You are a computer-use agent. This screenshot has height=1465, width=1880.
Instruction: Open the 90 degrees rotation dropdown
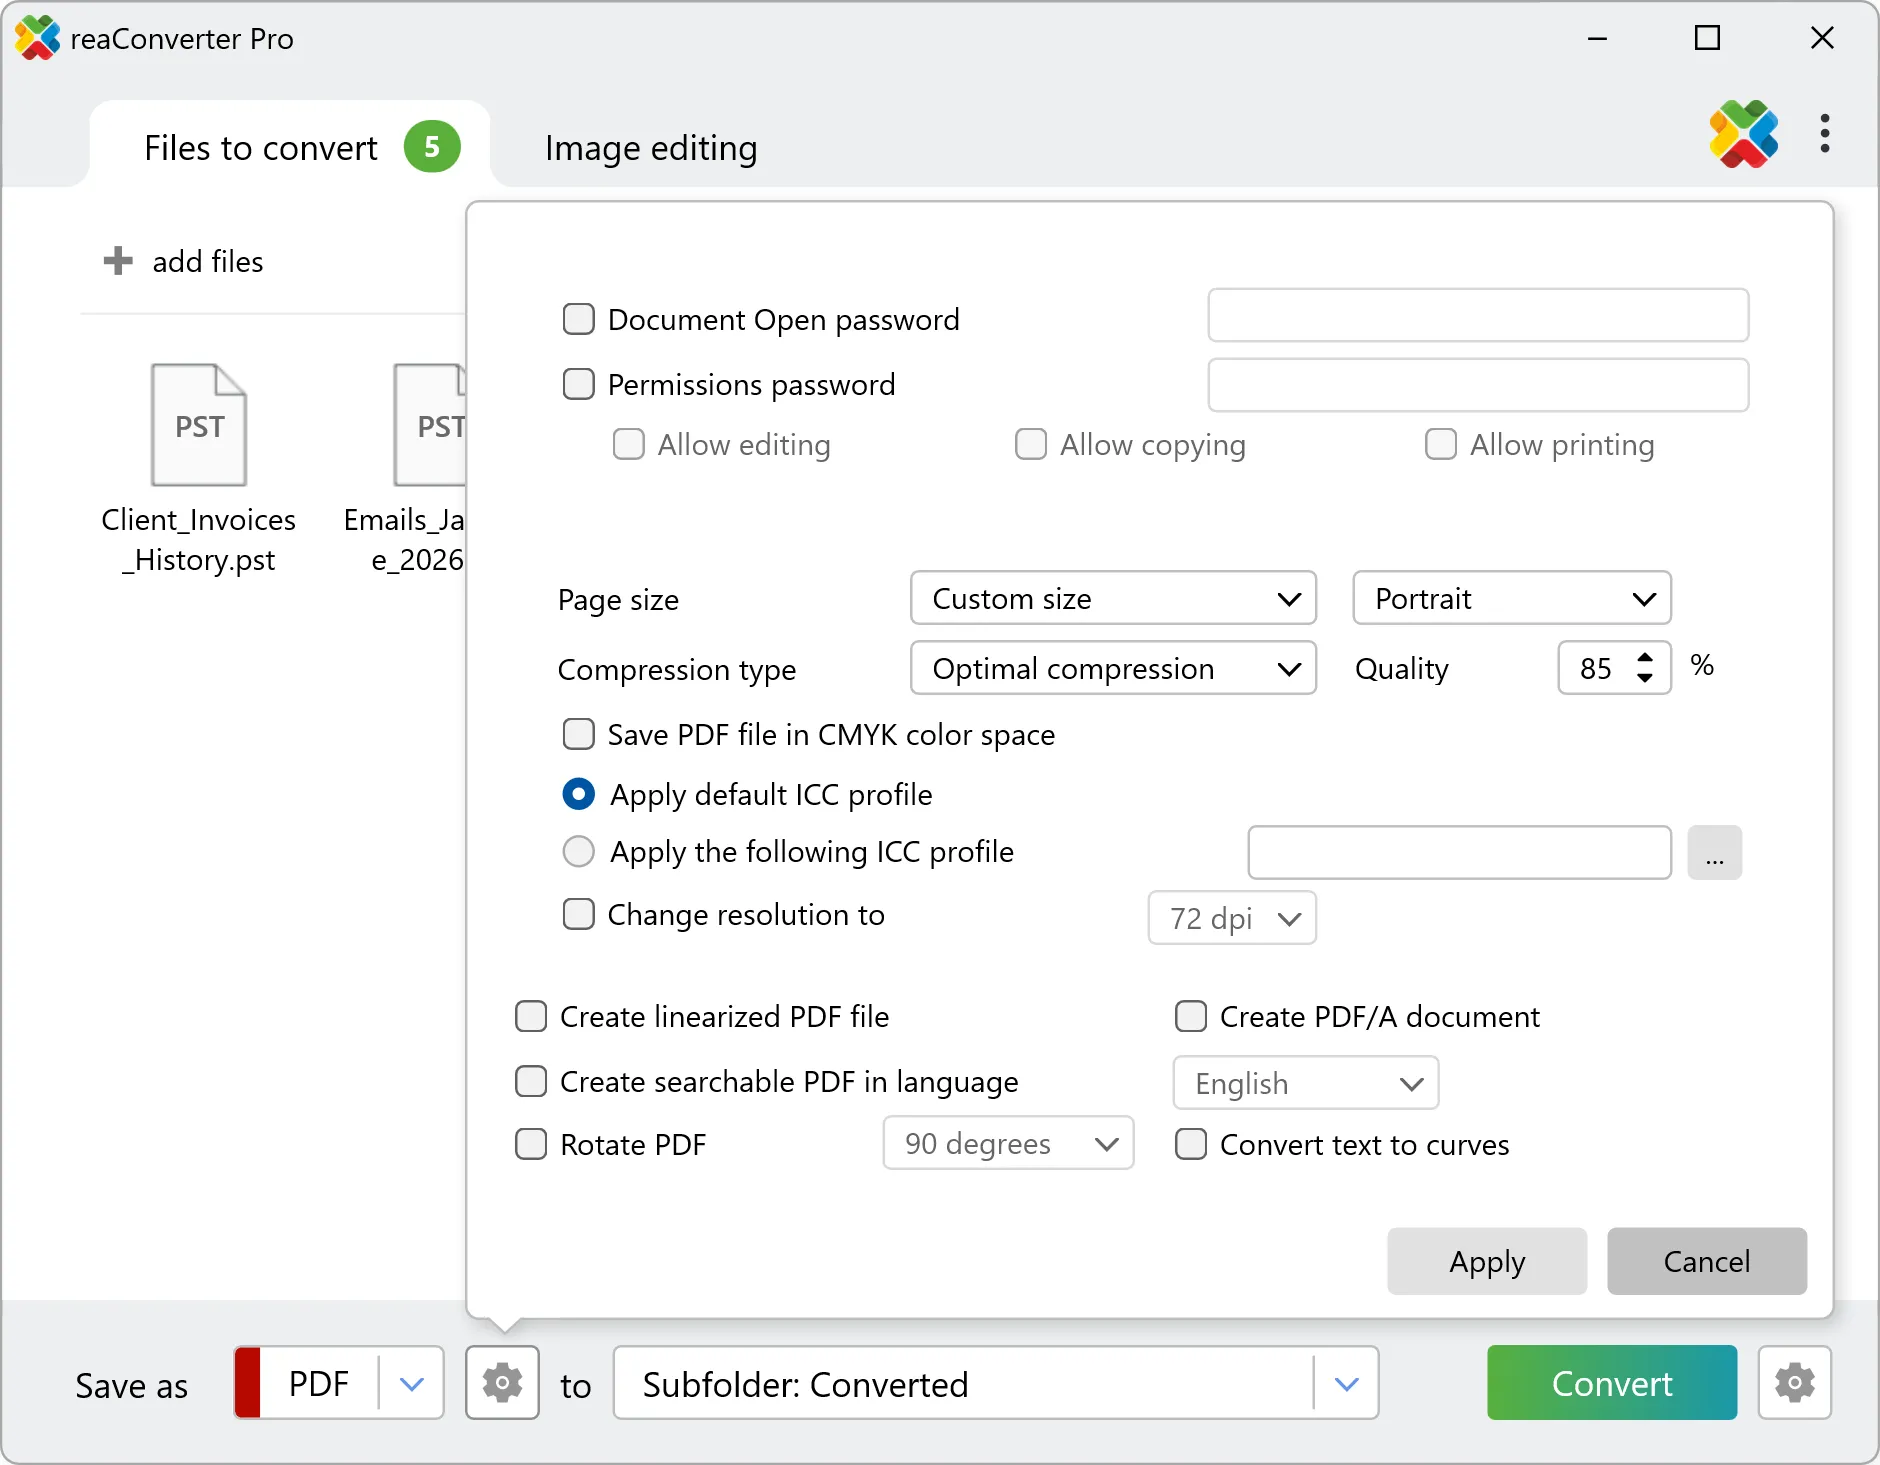tap(1008, 1143)
